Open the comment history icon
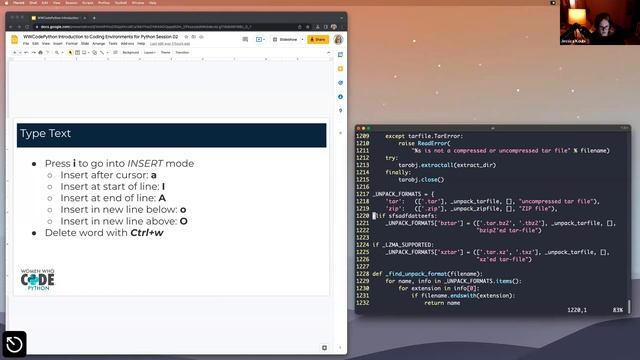The image size is (640, 360). 245,40
